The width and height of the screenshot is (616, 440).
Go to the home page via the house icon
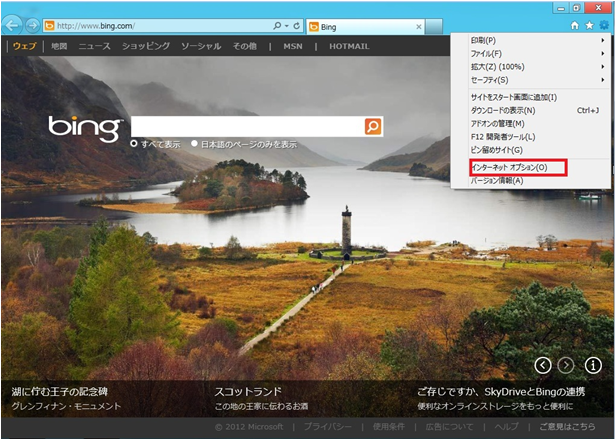(x=575, y=26)
